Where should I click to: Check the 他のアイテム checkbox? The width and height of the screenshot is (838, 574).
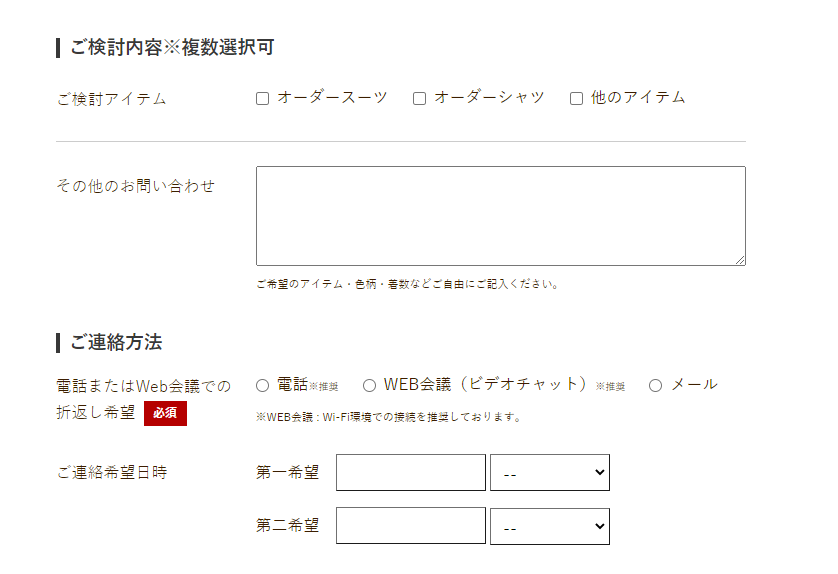[577, 99]
